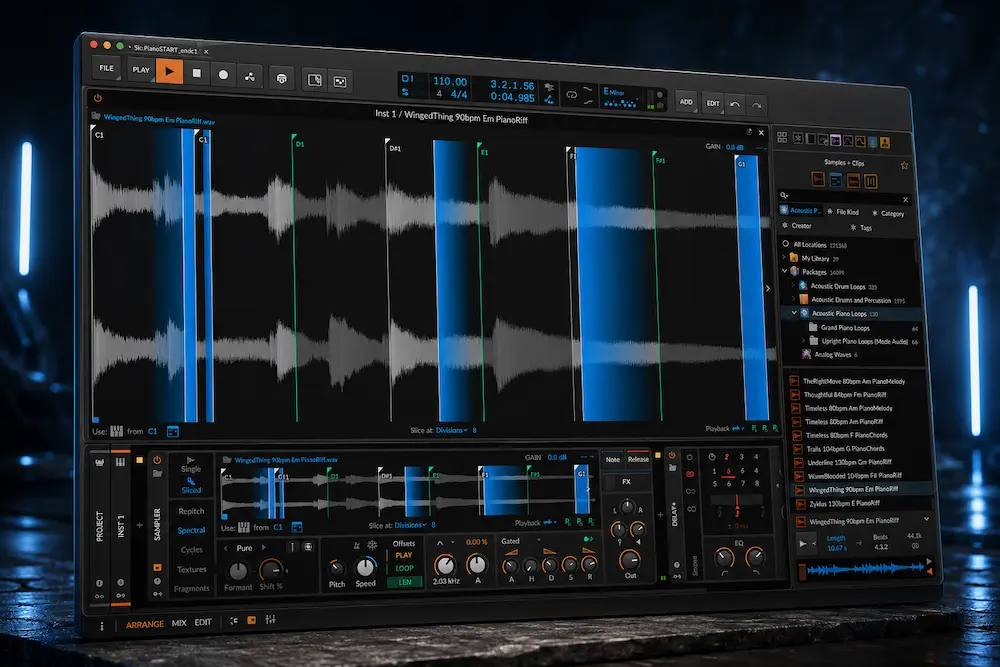
Task: Click the Release tab in sampler
Action: tap(638, 459)
